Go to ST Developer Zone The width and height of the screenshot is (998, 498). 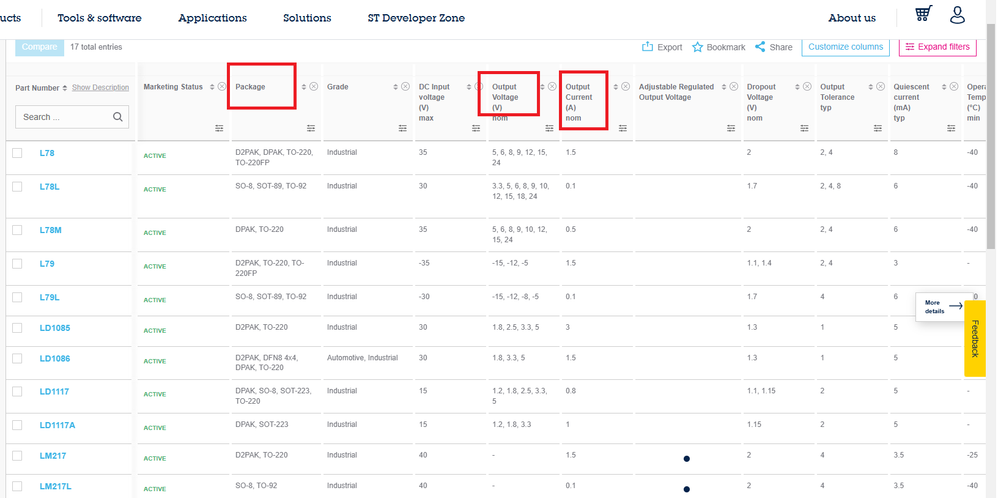pos(416,18)
